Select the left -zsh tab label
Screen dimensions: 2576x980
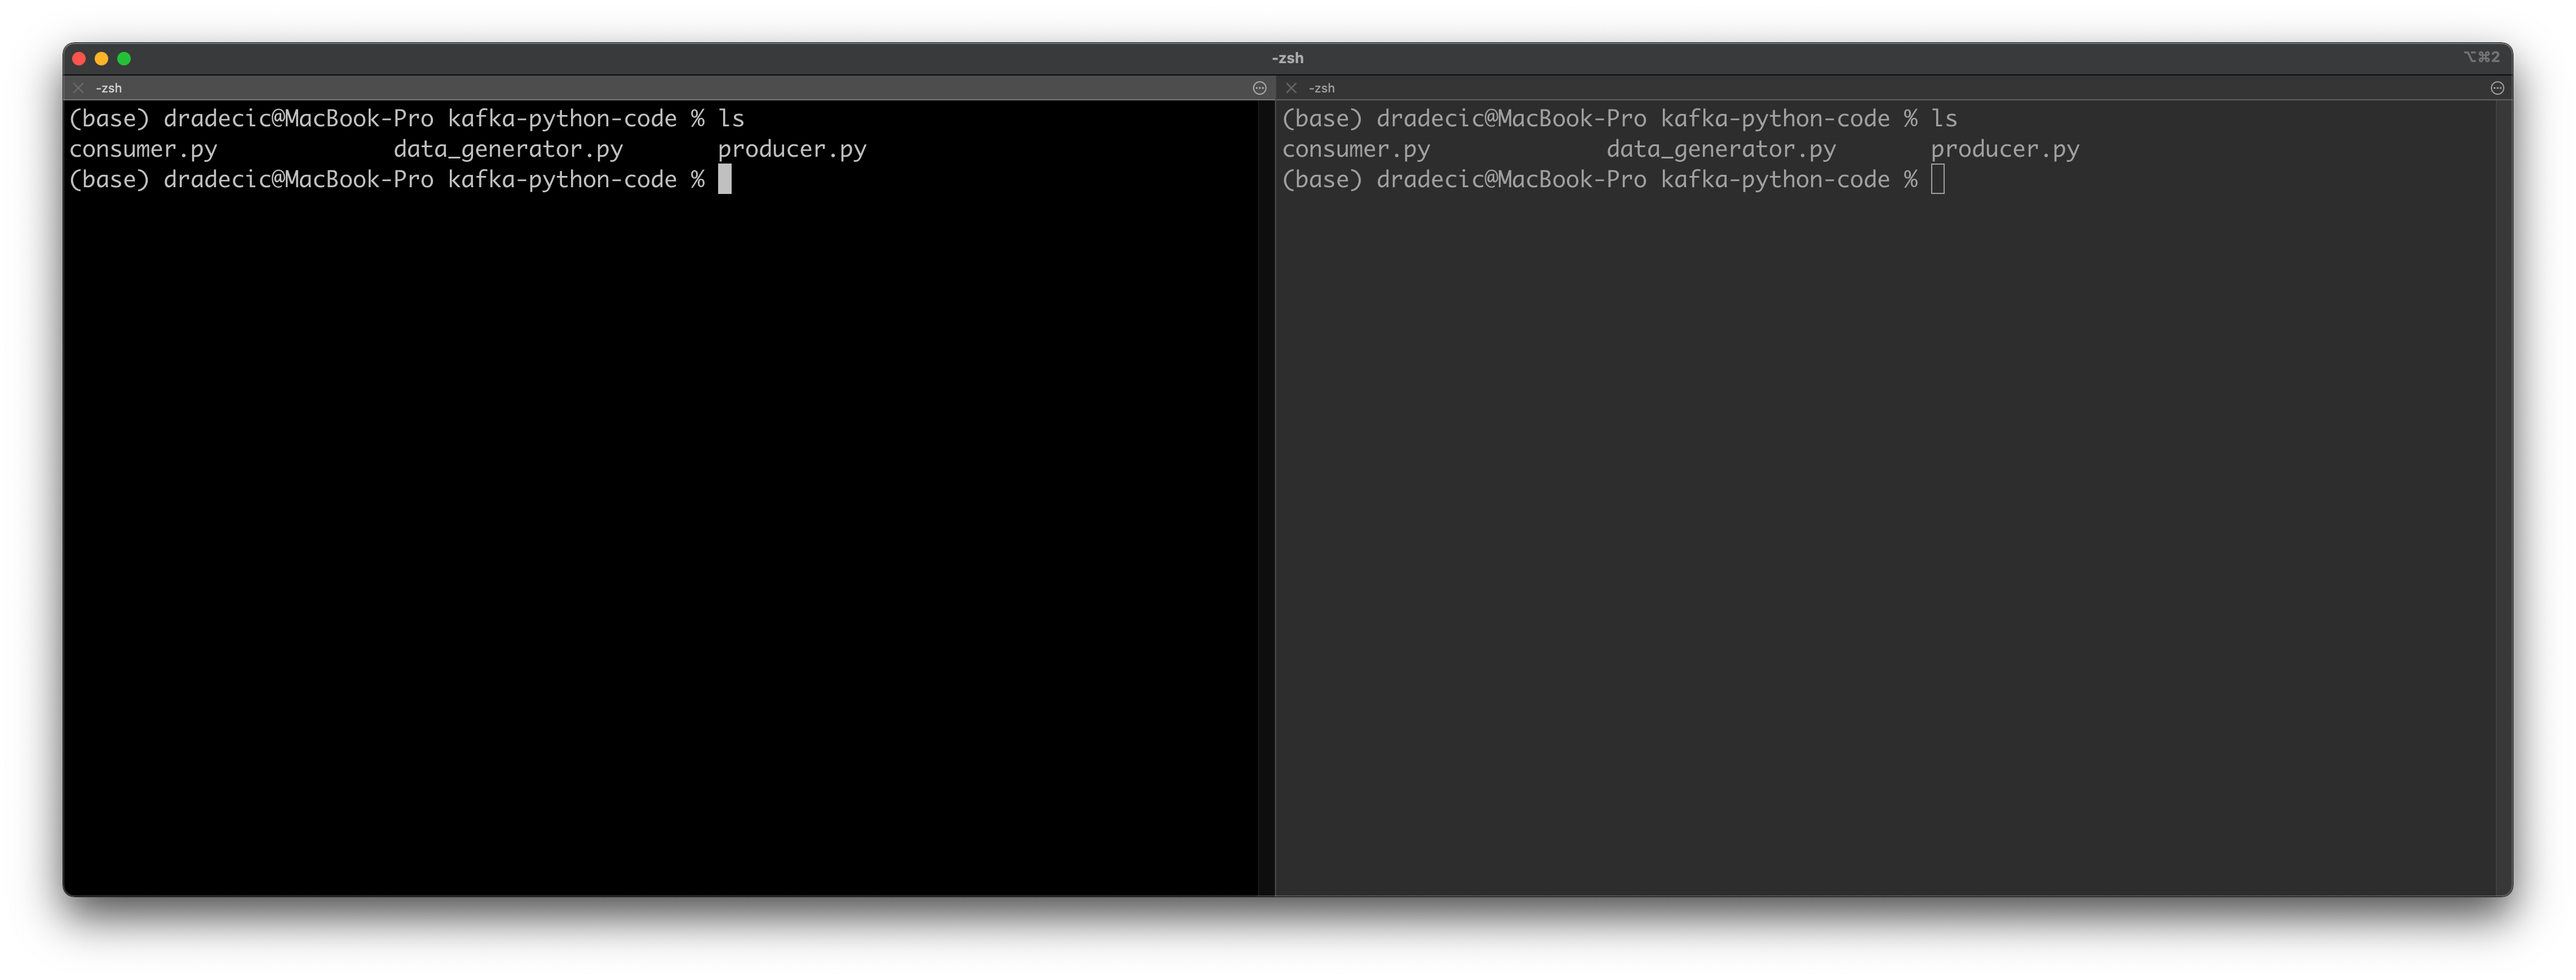110,88
